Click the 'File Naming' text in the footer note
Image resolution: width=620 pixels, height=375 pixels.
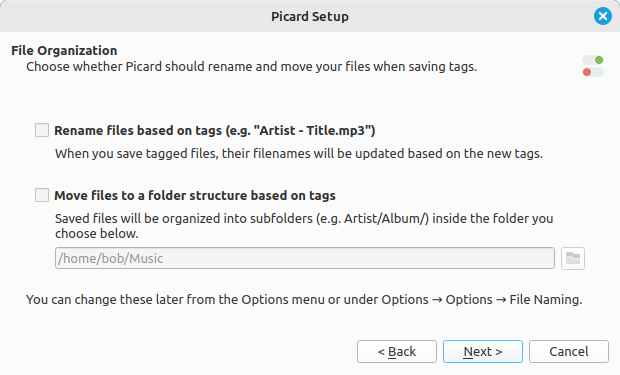tap(546, 299)
